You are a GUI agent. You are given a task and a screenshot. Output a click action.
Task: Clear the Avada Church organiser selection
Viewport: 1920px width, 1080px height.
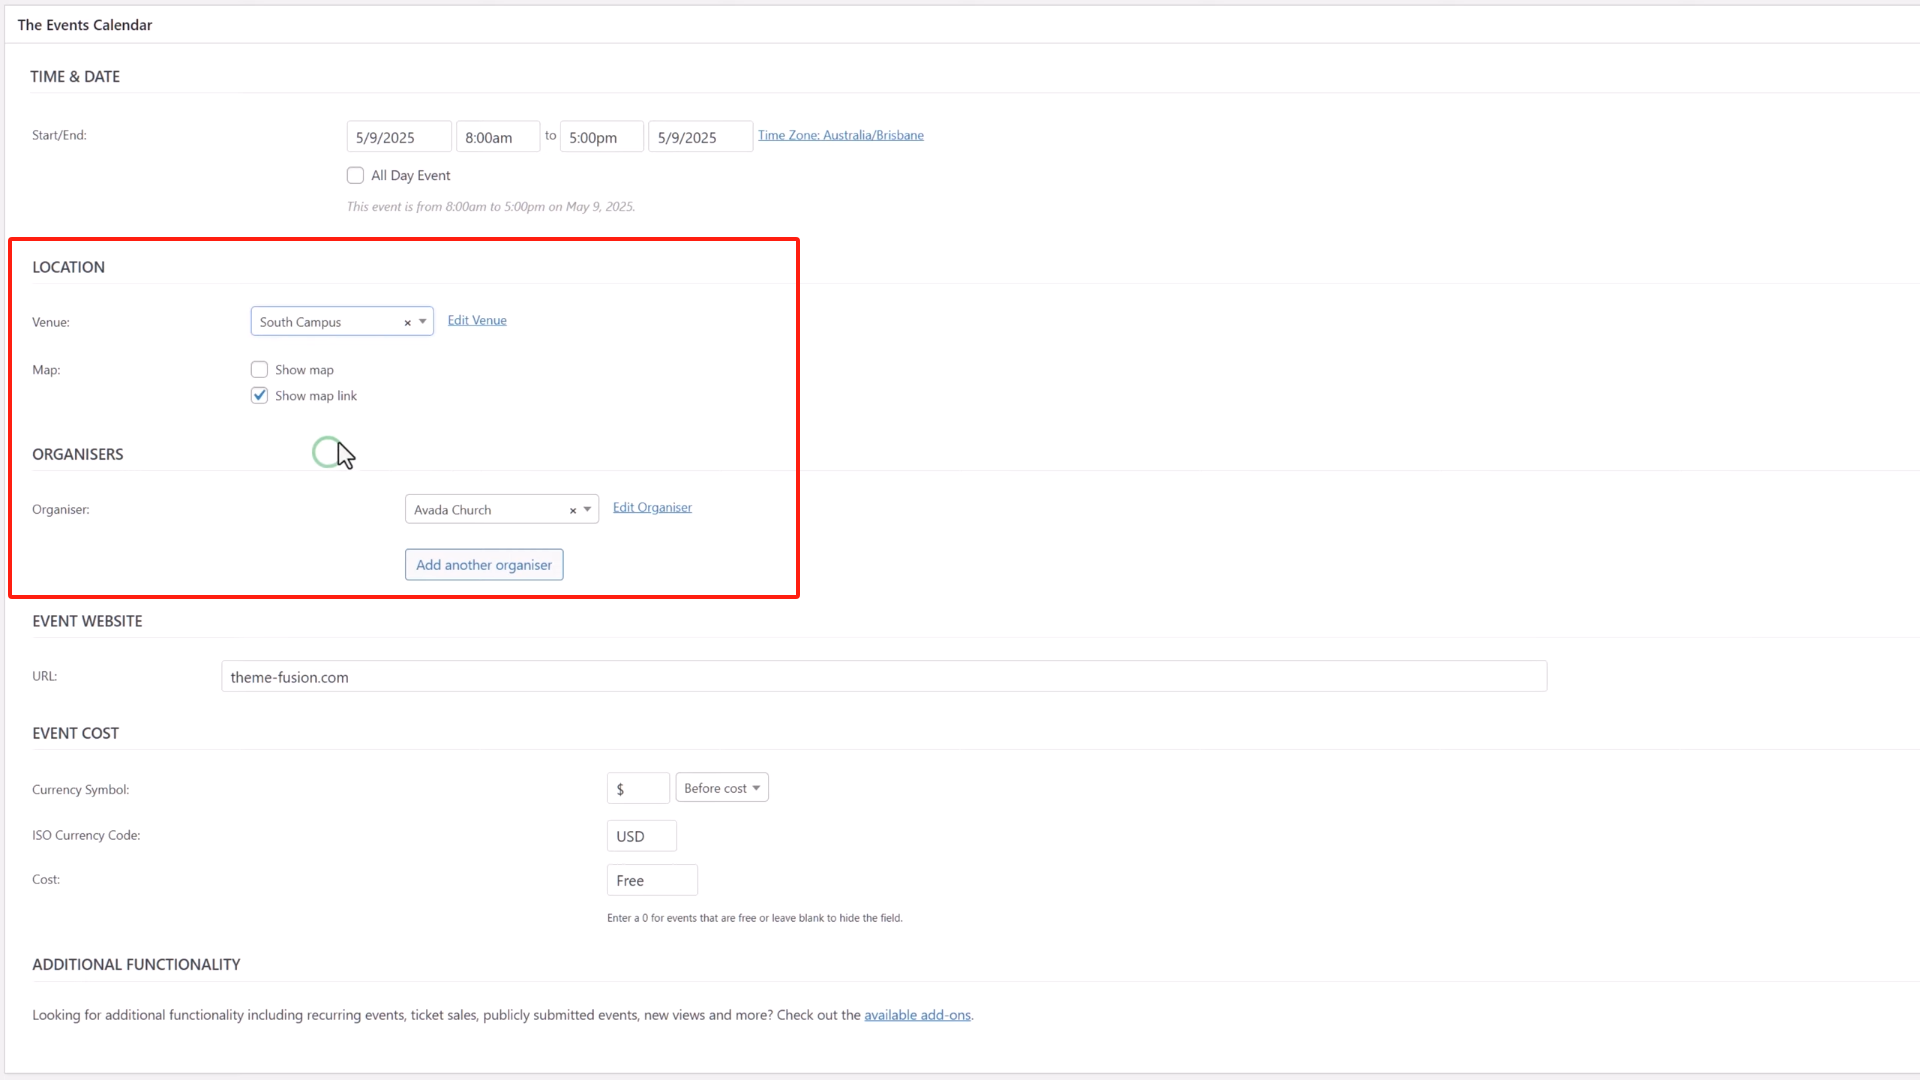point(573,510)
